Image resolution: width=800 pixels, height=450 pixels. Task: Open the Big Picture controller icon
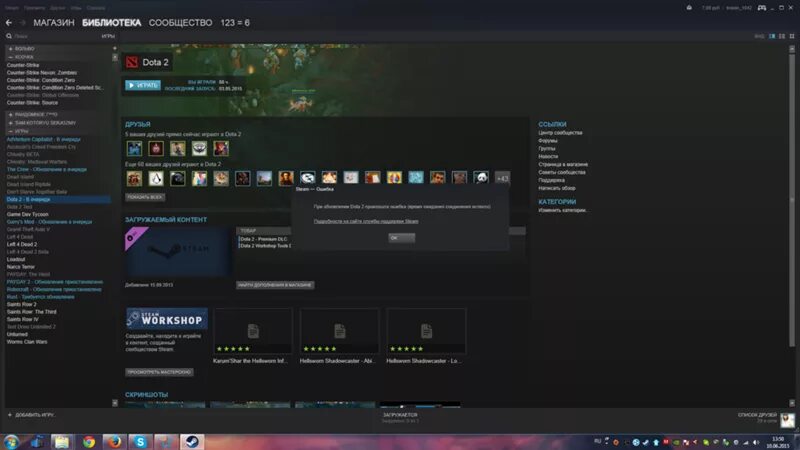(x=762, y=8)
